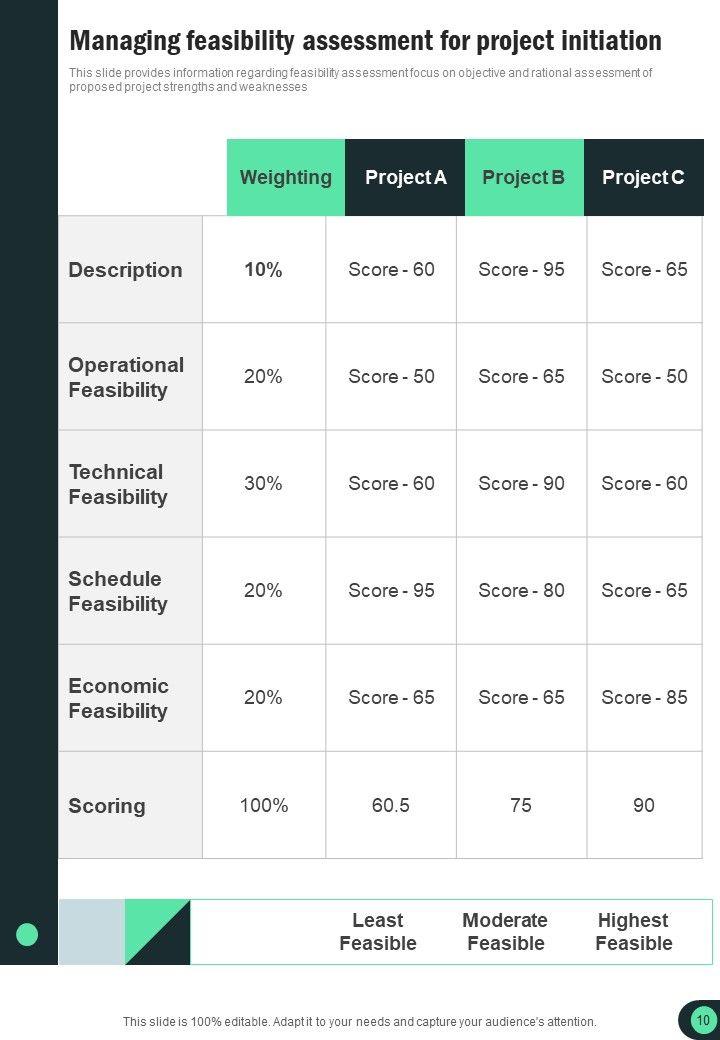Click the slide title about feasibility assessment

coord(366,41)
